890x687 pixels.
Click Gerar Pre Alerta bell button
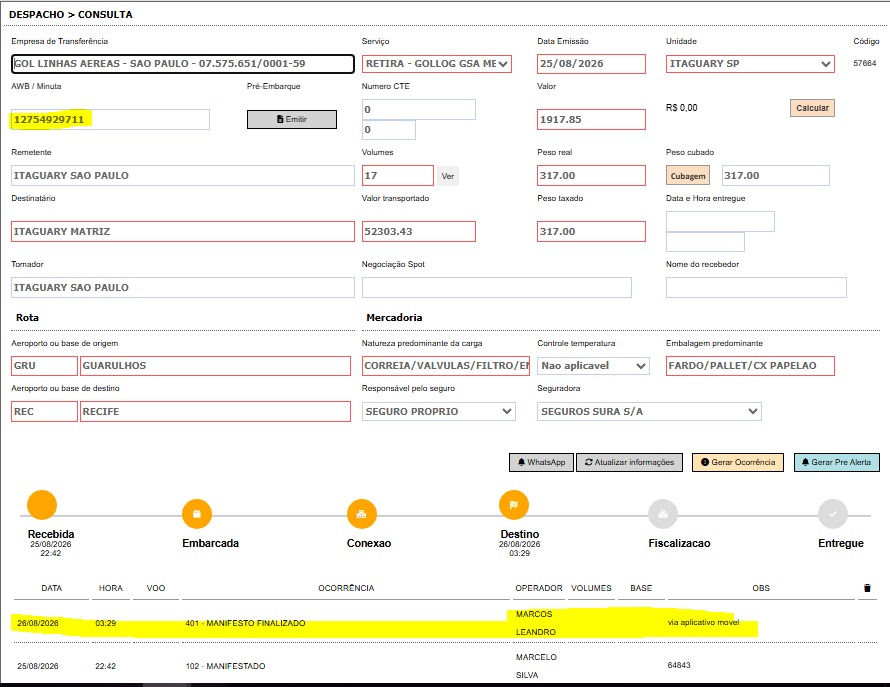tap(837, 462)
